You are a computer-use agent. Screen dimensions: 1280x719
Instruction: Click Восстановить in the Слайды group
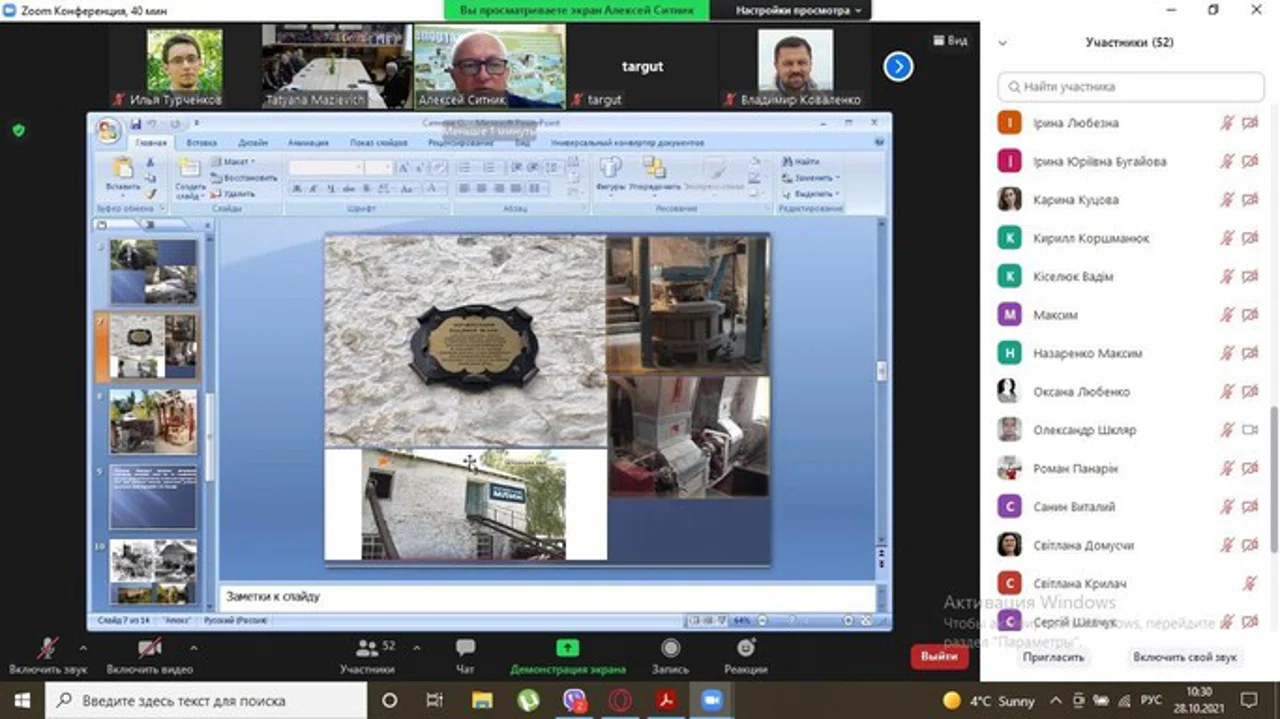(x=244, y=177)
